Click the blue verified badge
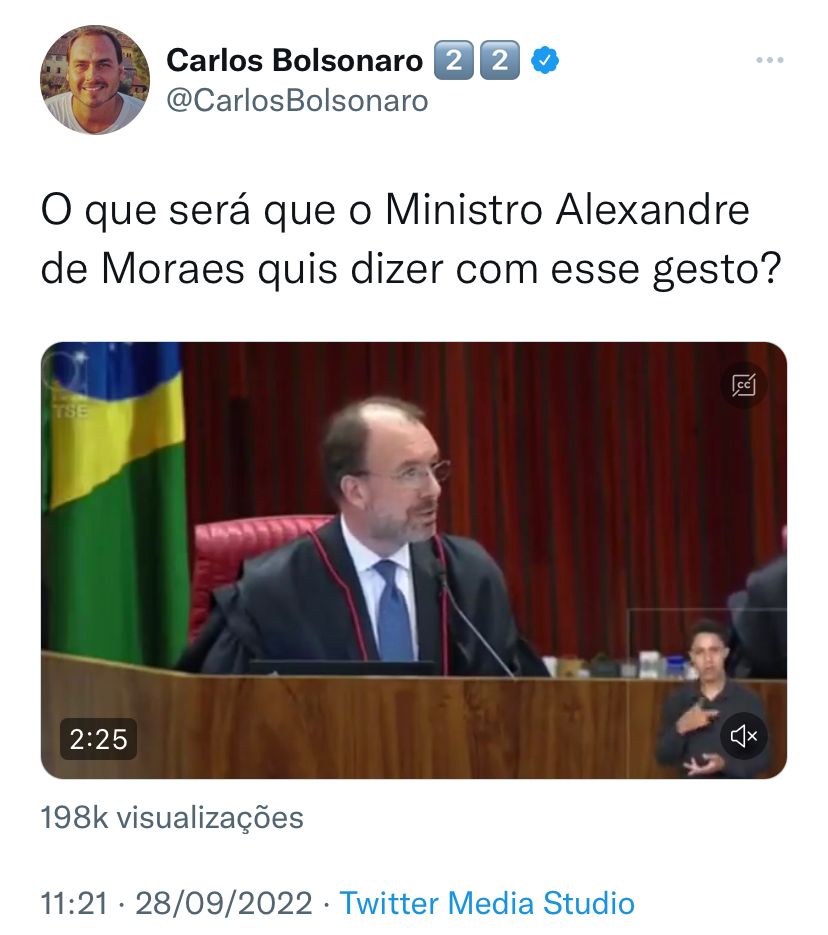 (545, 60)
